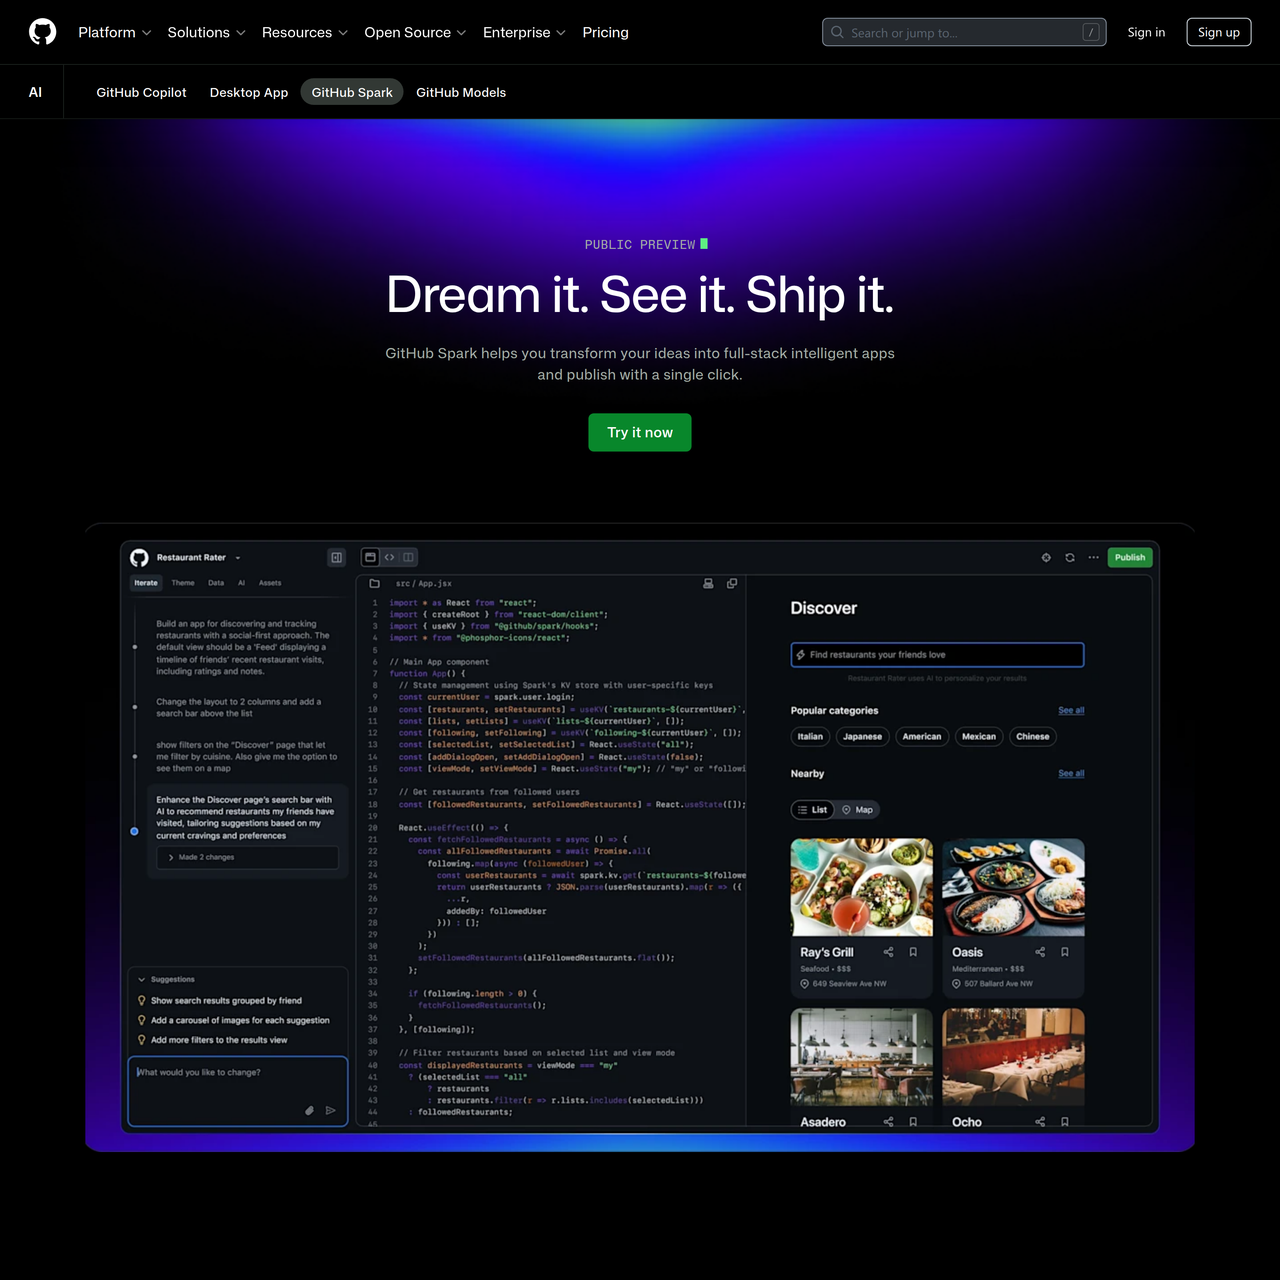1280x1280 pixels.
Task: Click the Search or jump to field
Action: click(x=964, y=32)
